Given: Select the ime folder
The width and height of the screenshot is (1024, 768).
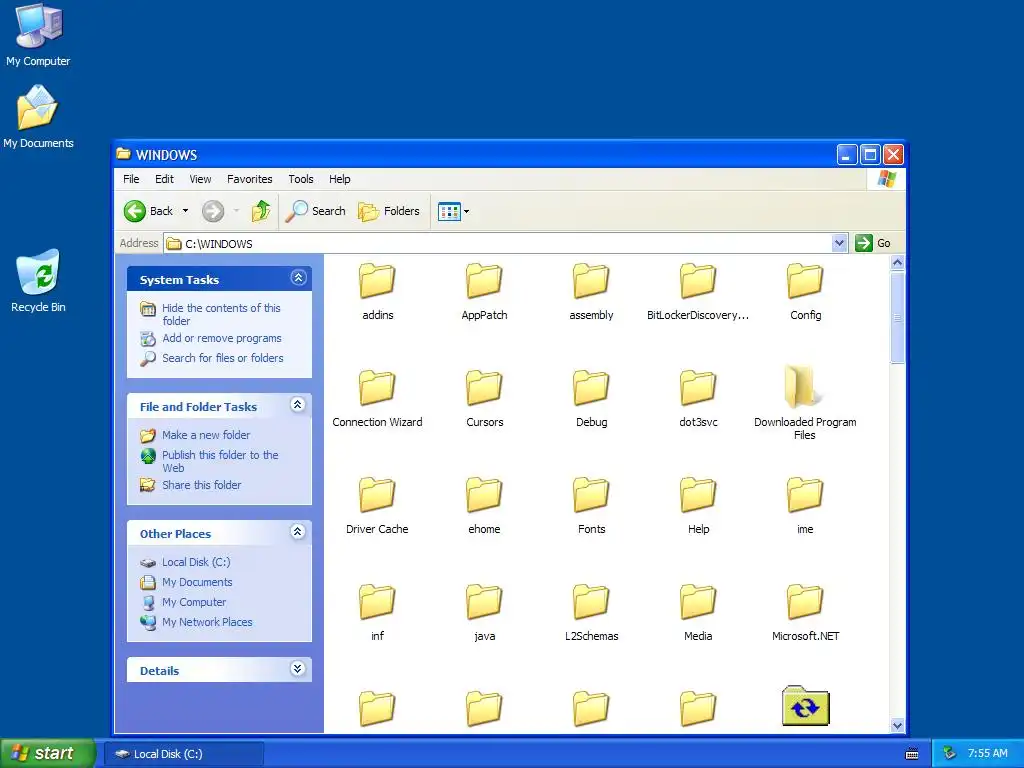Looking at the screenshot, I should click(805, 505).
